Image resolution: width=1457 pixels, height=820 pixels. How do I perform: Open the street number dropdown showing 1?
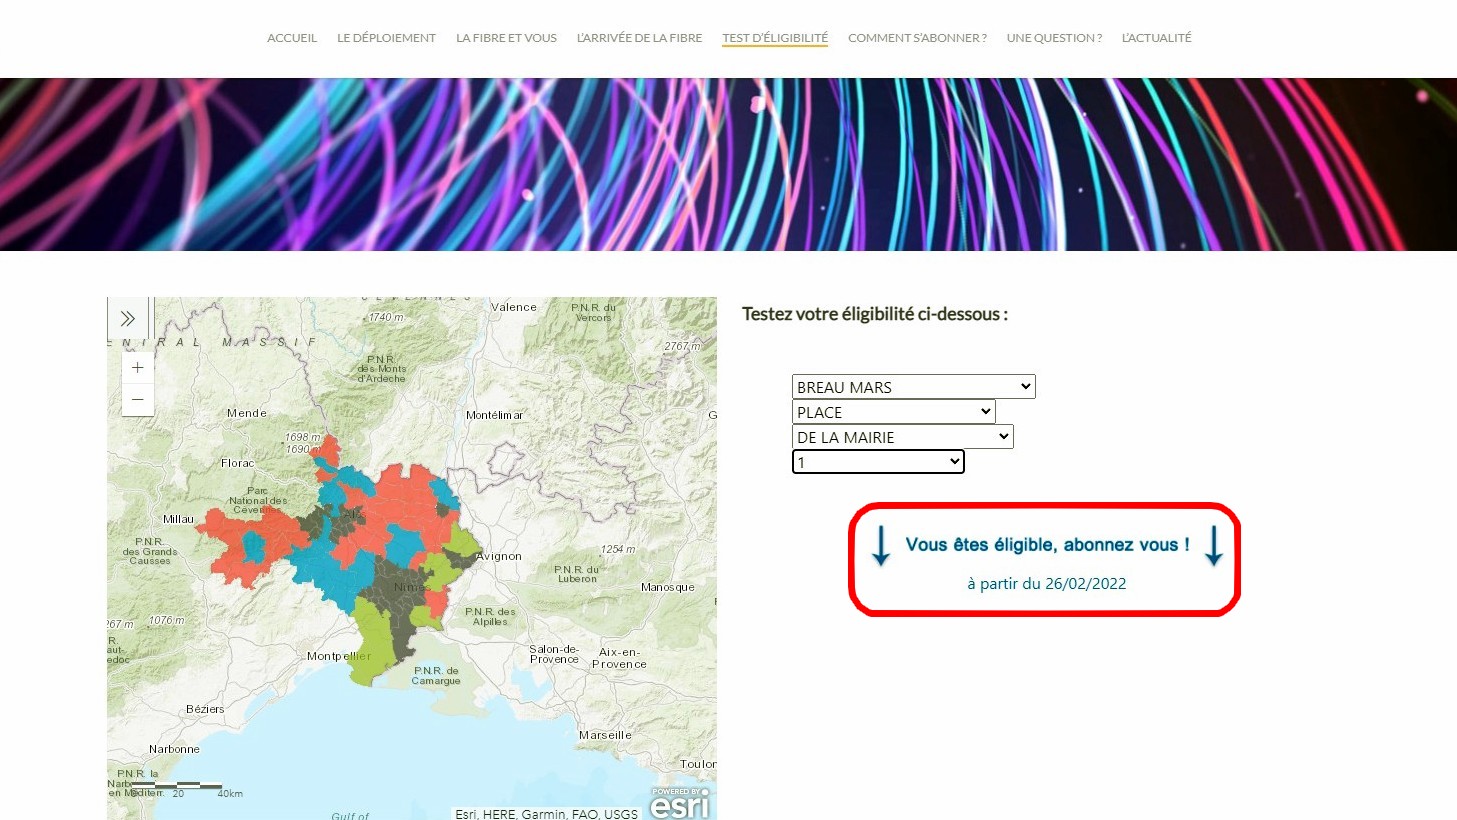point(878,462)
